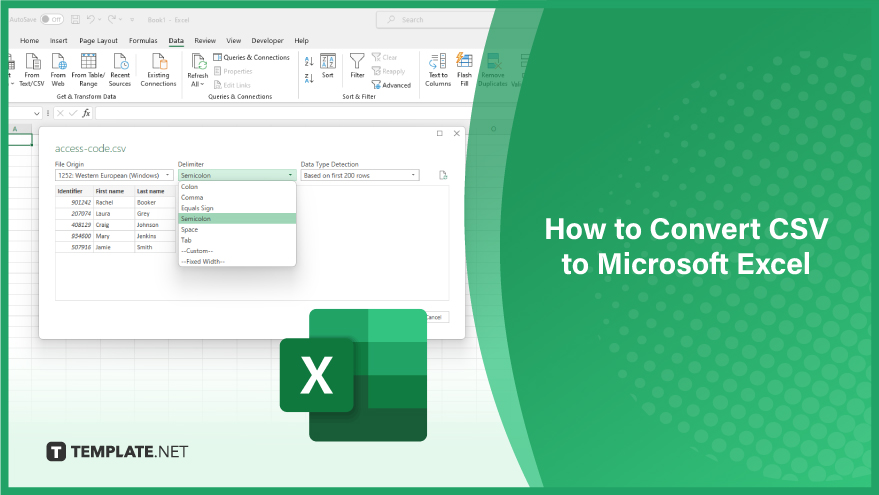
Task: Choose Colon delimiter option
Action: coord(237,187)
